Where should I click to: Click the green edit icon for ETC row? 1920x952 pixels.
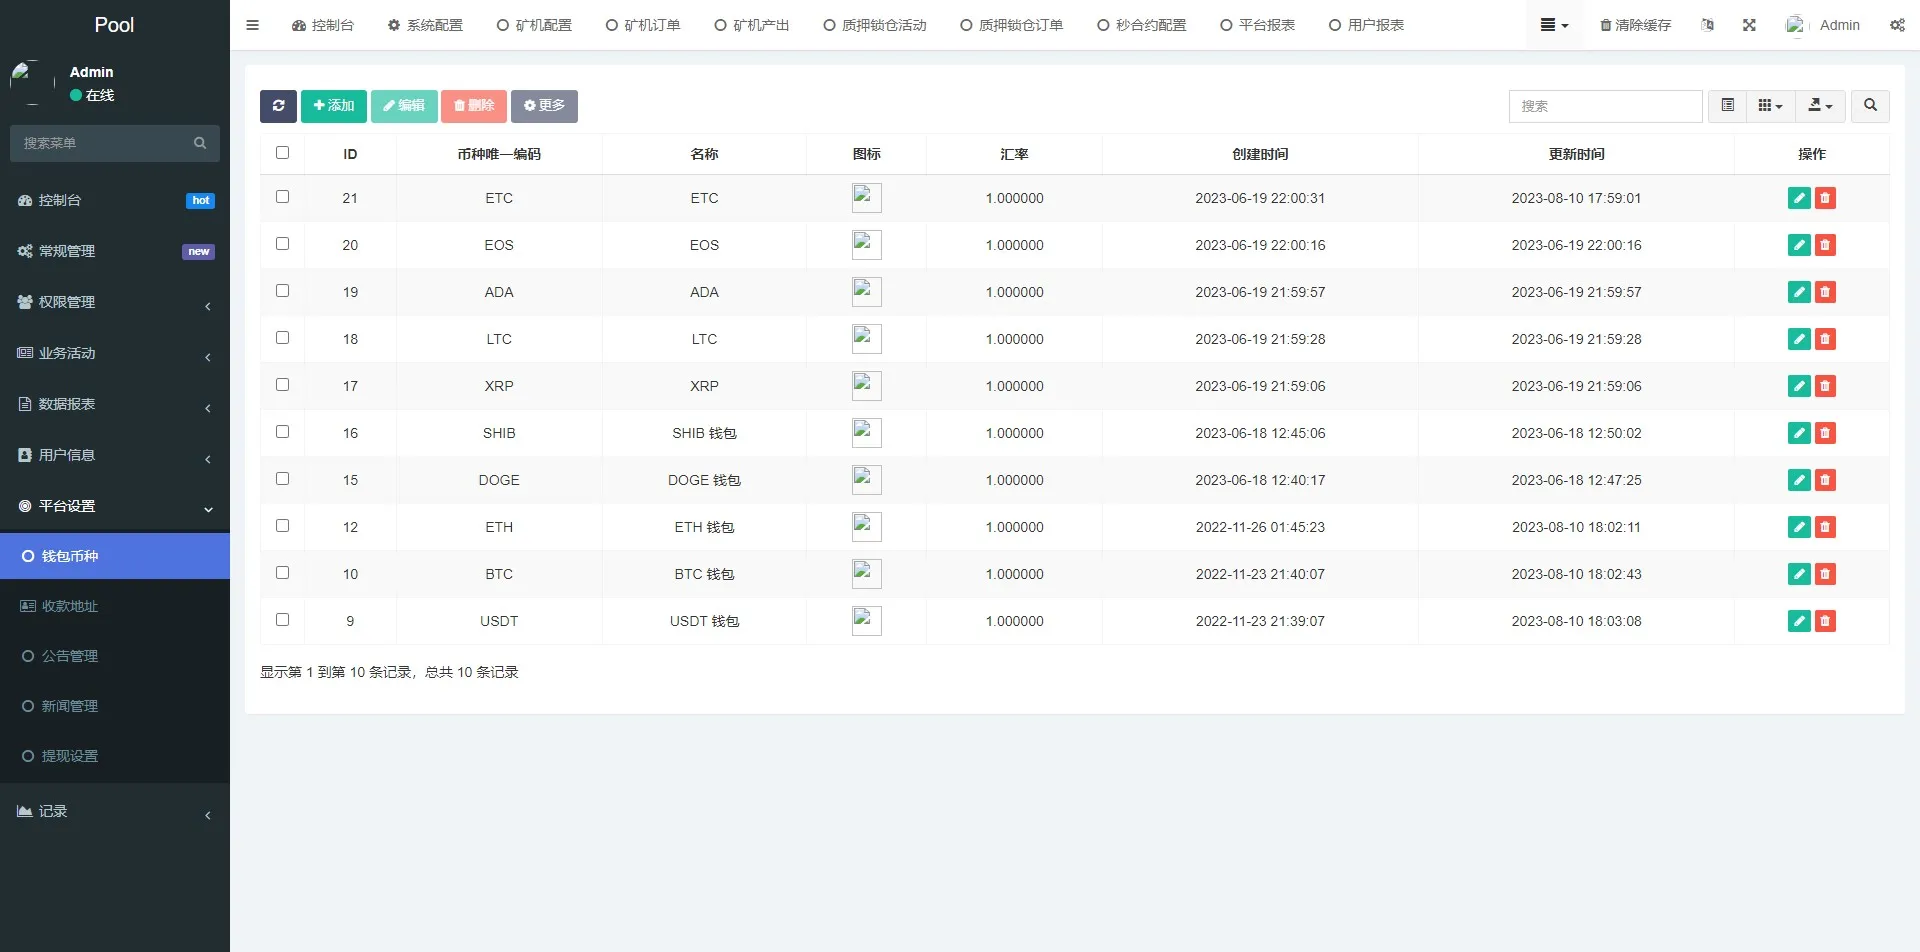pyautogui.click(x=1798, y=198)
